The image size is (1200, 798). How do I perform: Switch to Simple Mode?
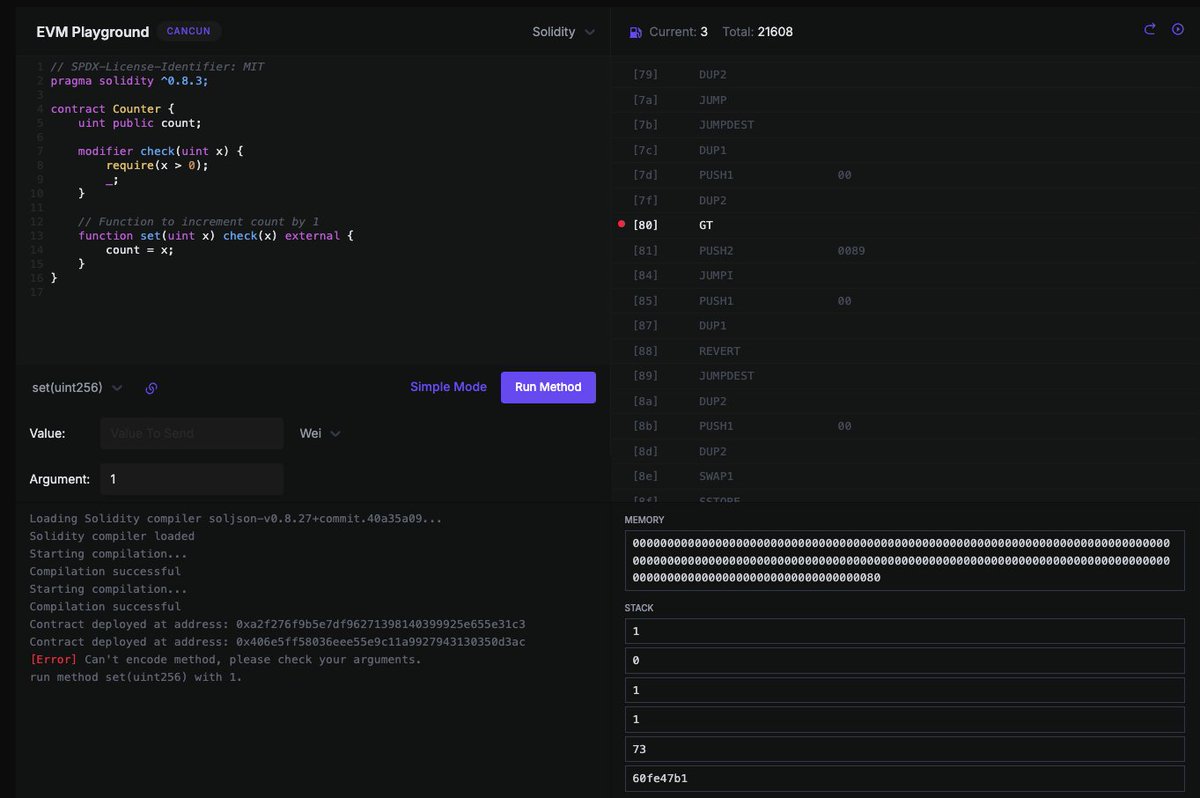pos(448,387)
